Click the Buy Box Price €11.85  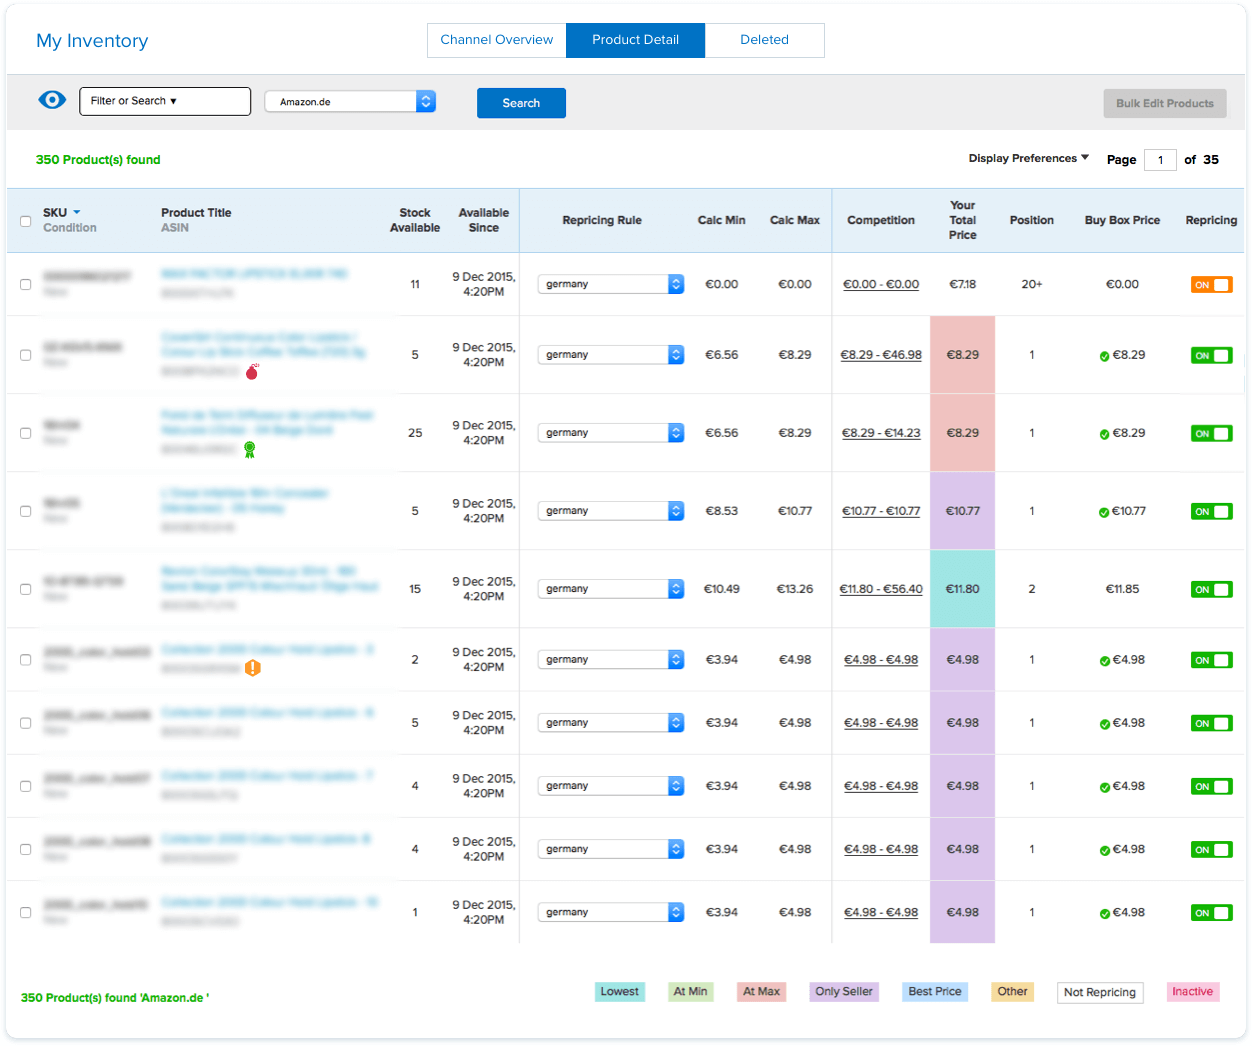1123,589
